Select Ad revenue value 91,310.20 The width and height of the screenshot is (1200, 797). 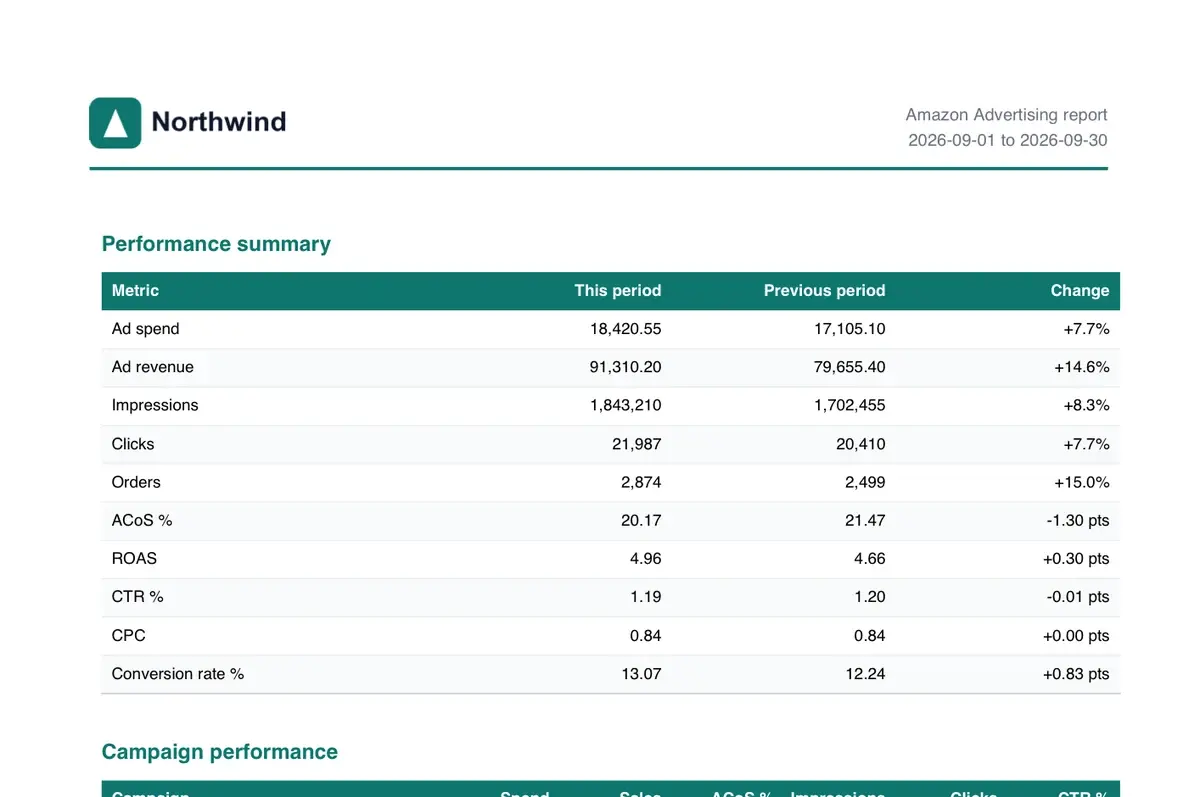625,367
